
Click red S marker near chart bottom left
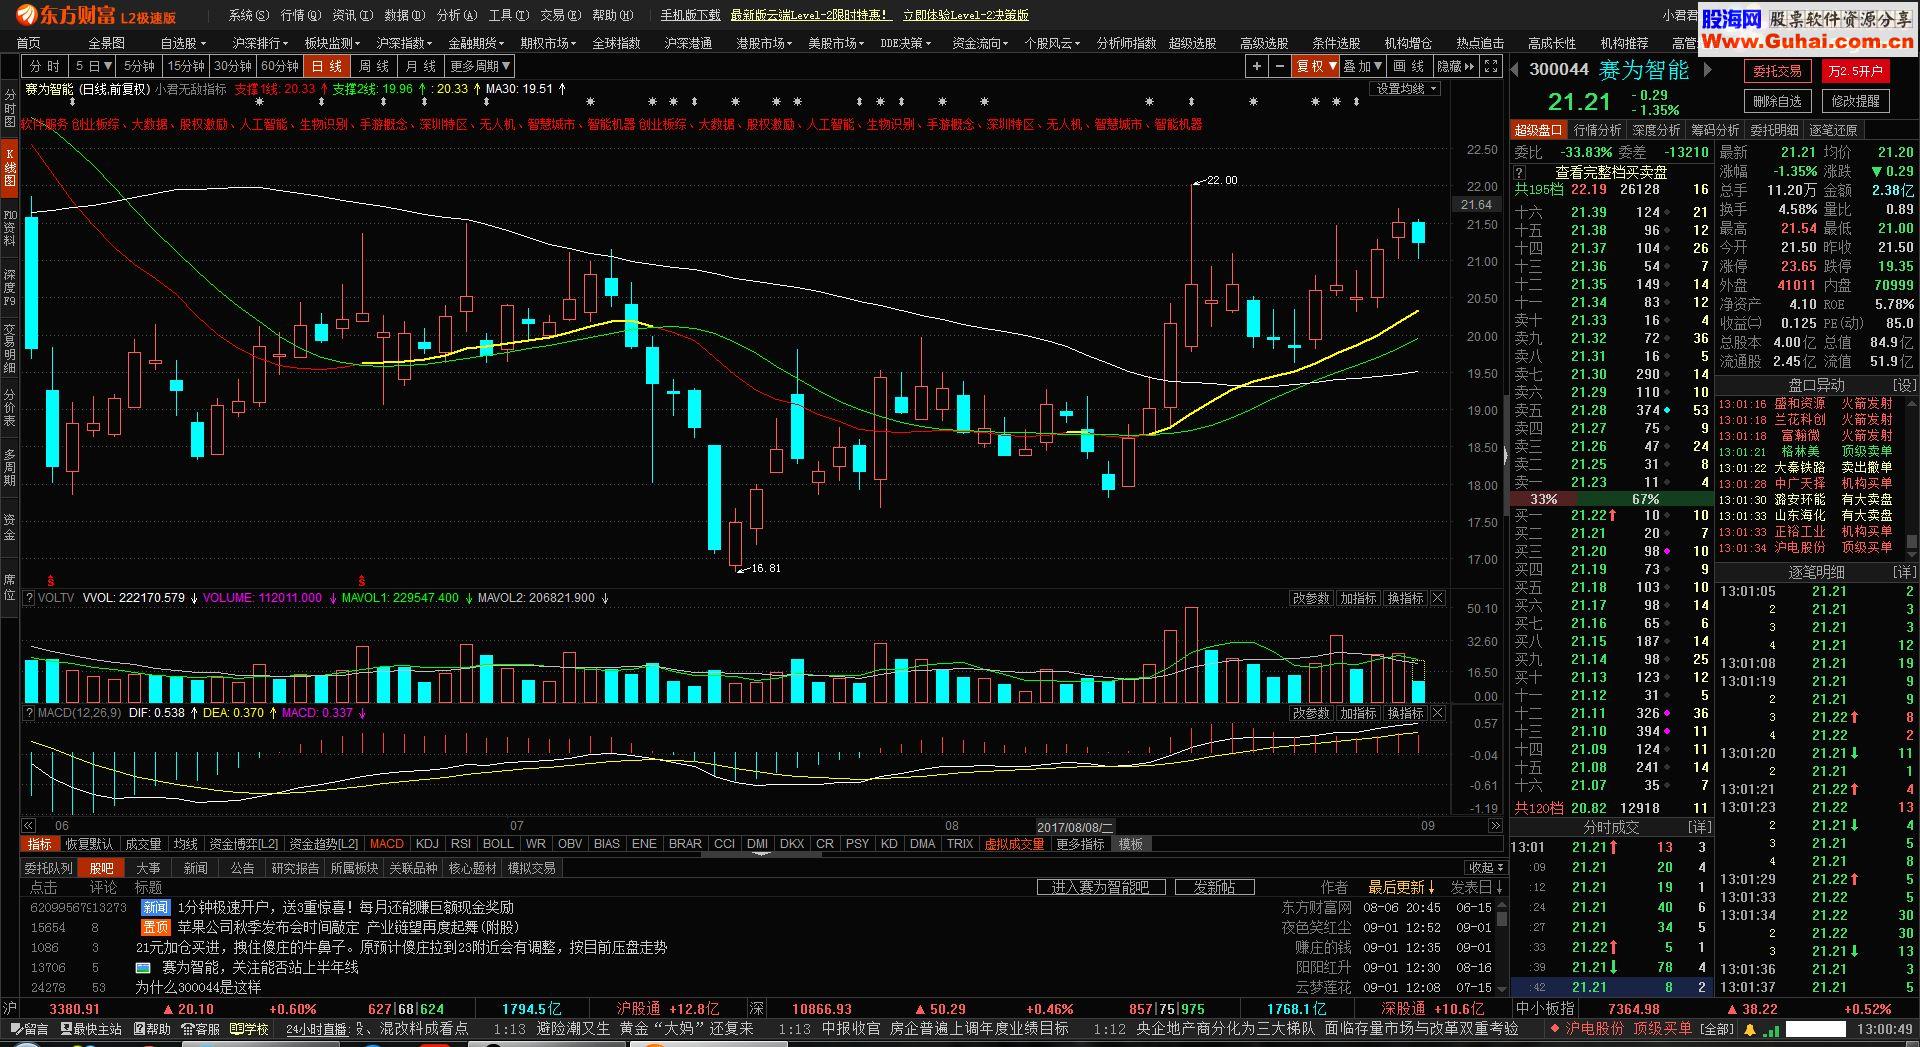pos(51,580)
